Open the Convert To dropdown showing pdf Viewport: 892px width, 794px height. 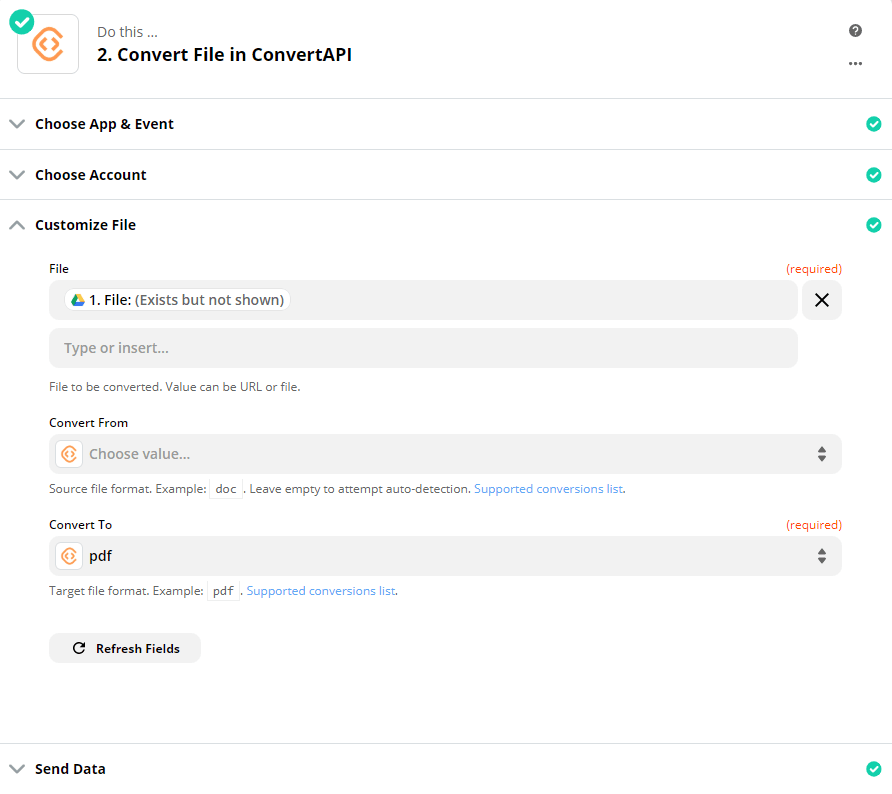(445, 555)
